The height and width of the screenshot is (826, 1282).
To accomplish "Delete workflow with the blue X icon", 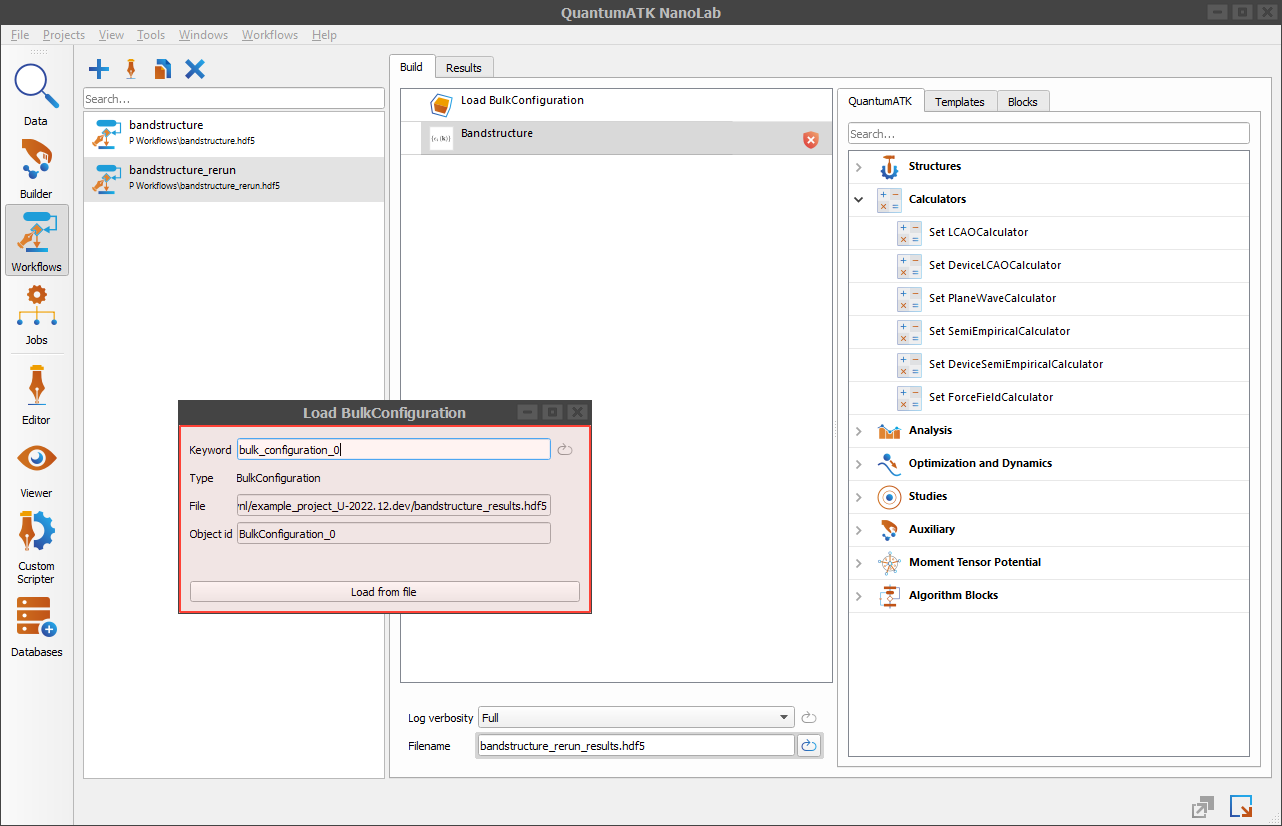I will pos(195,69).
